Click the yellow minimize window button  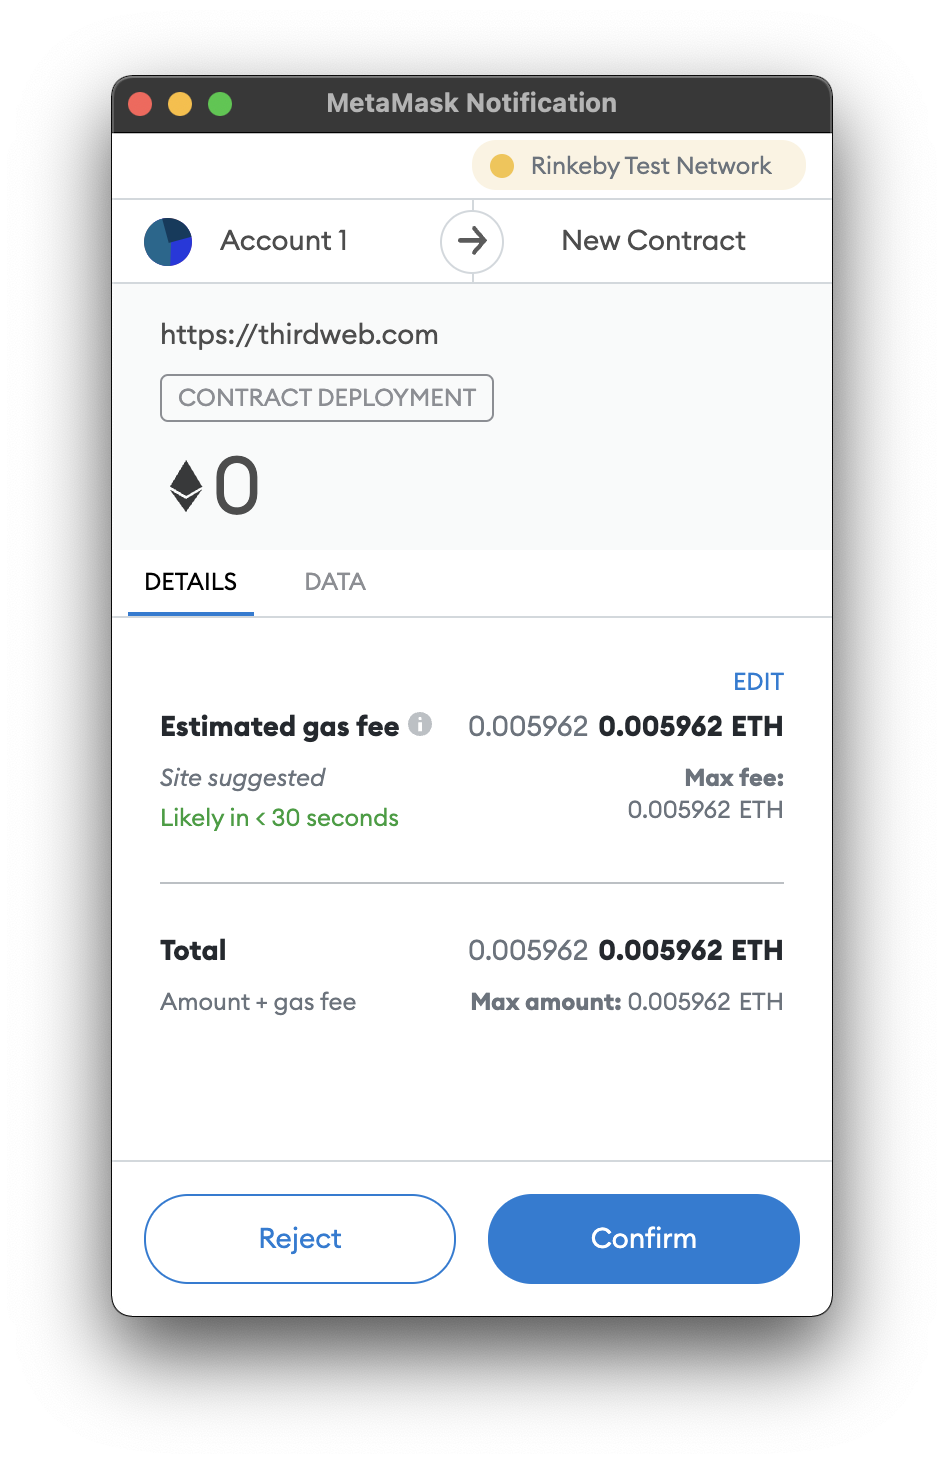tap(180, 104)
